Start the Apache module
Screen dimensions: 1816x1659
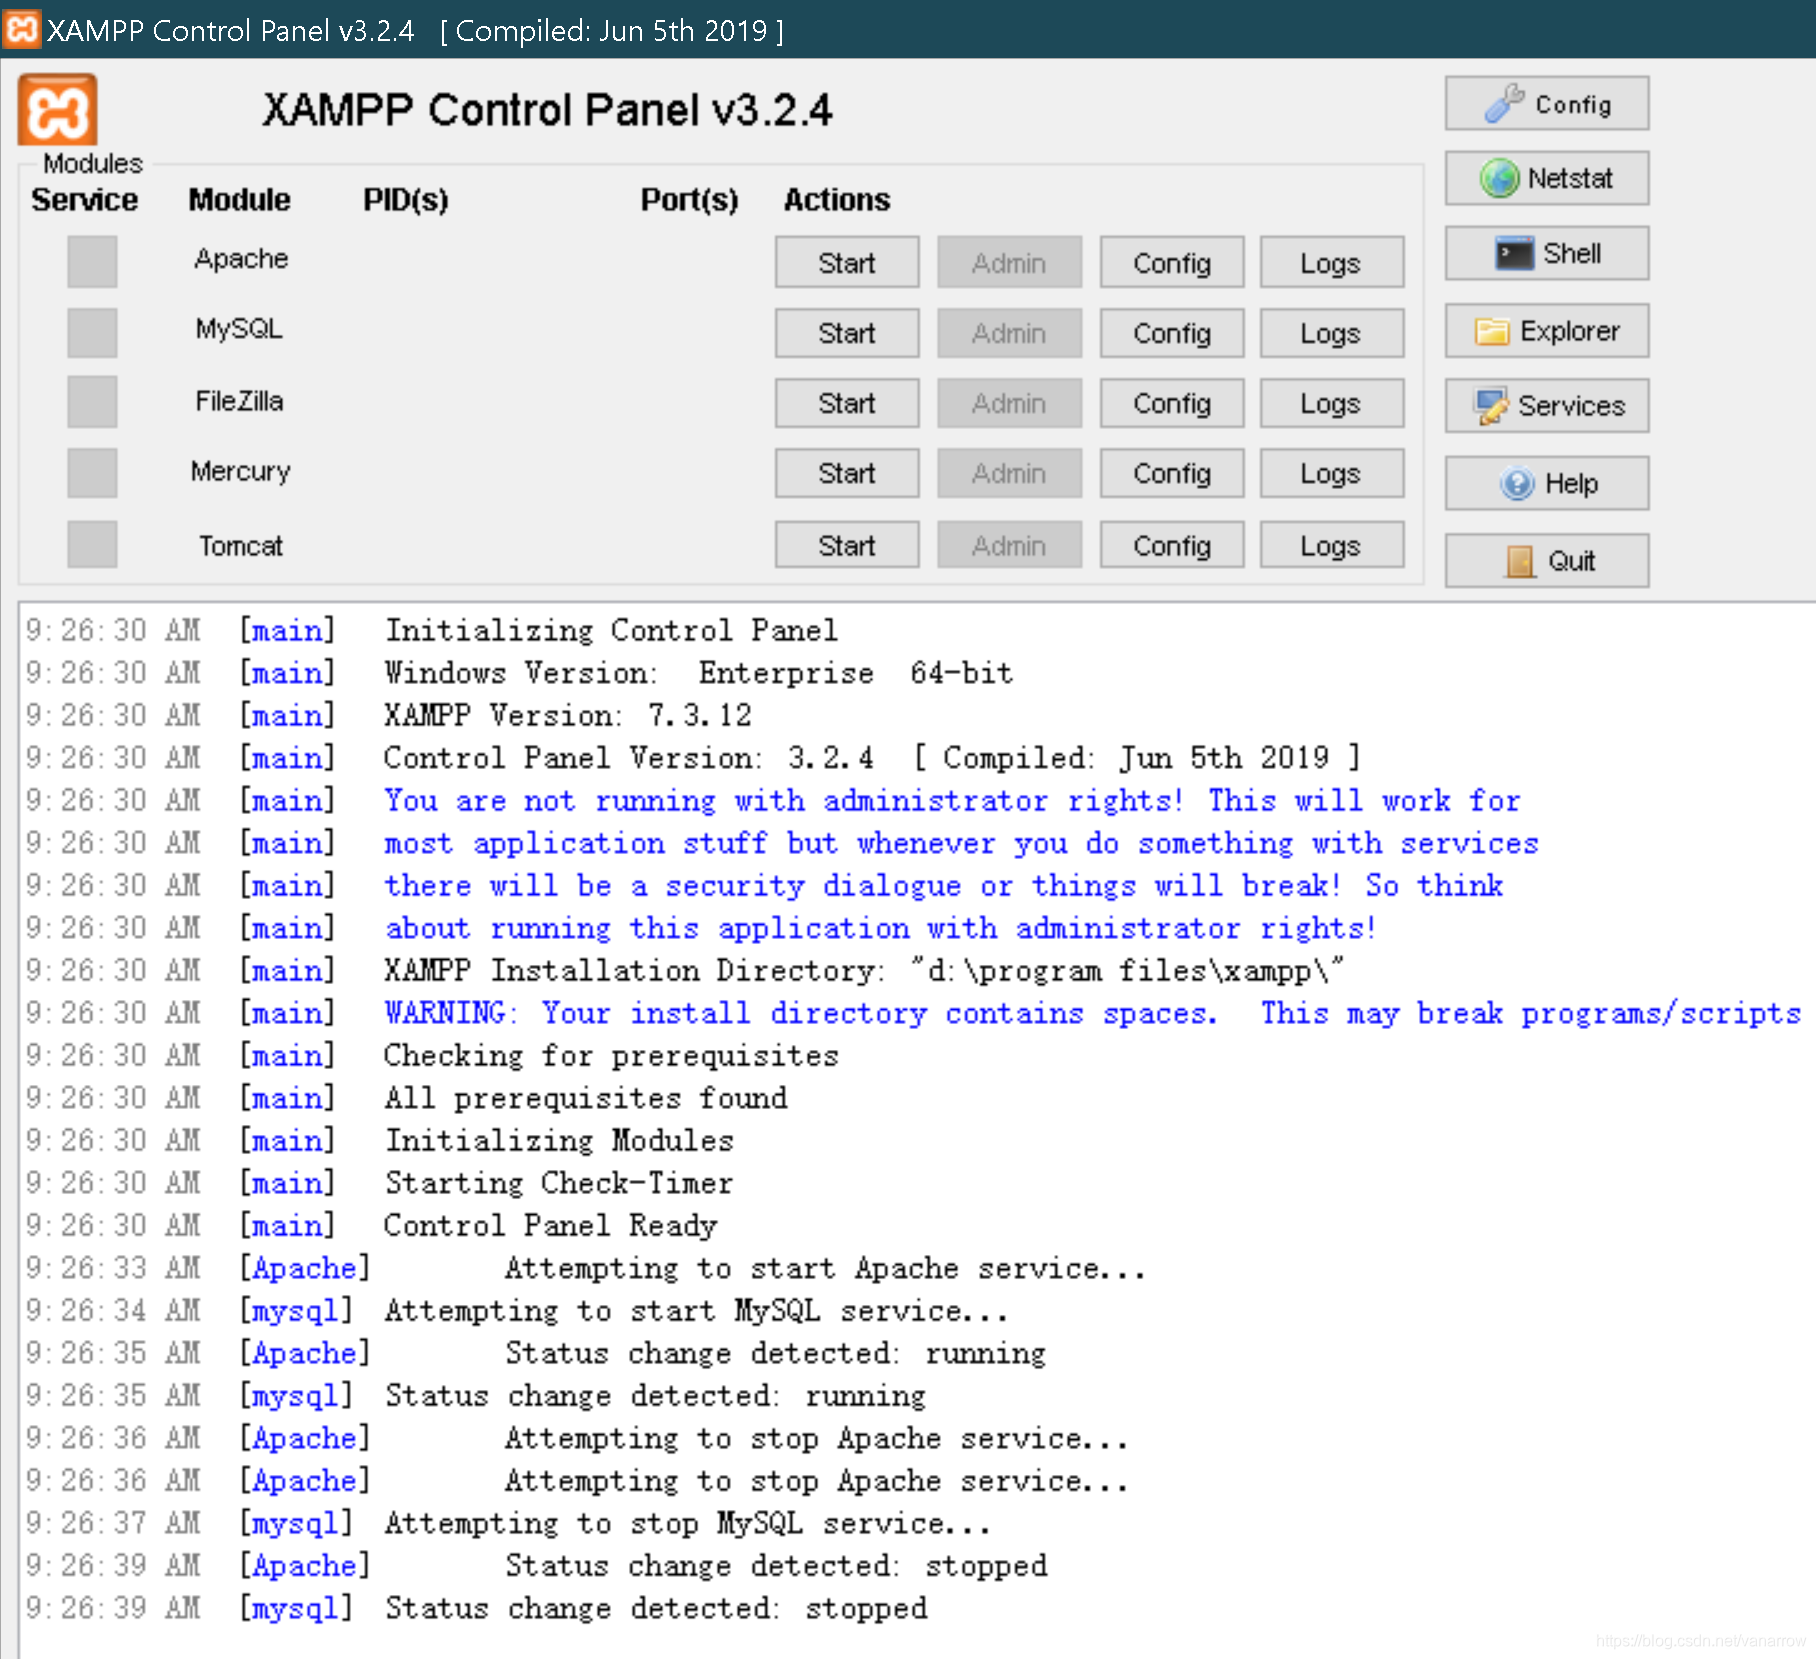(x=847, y=263)
